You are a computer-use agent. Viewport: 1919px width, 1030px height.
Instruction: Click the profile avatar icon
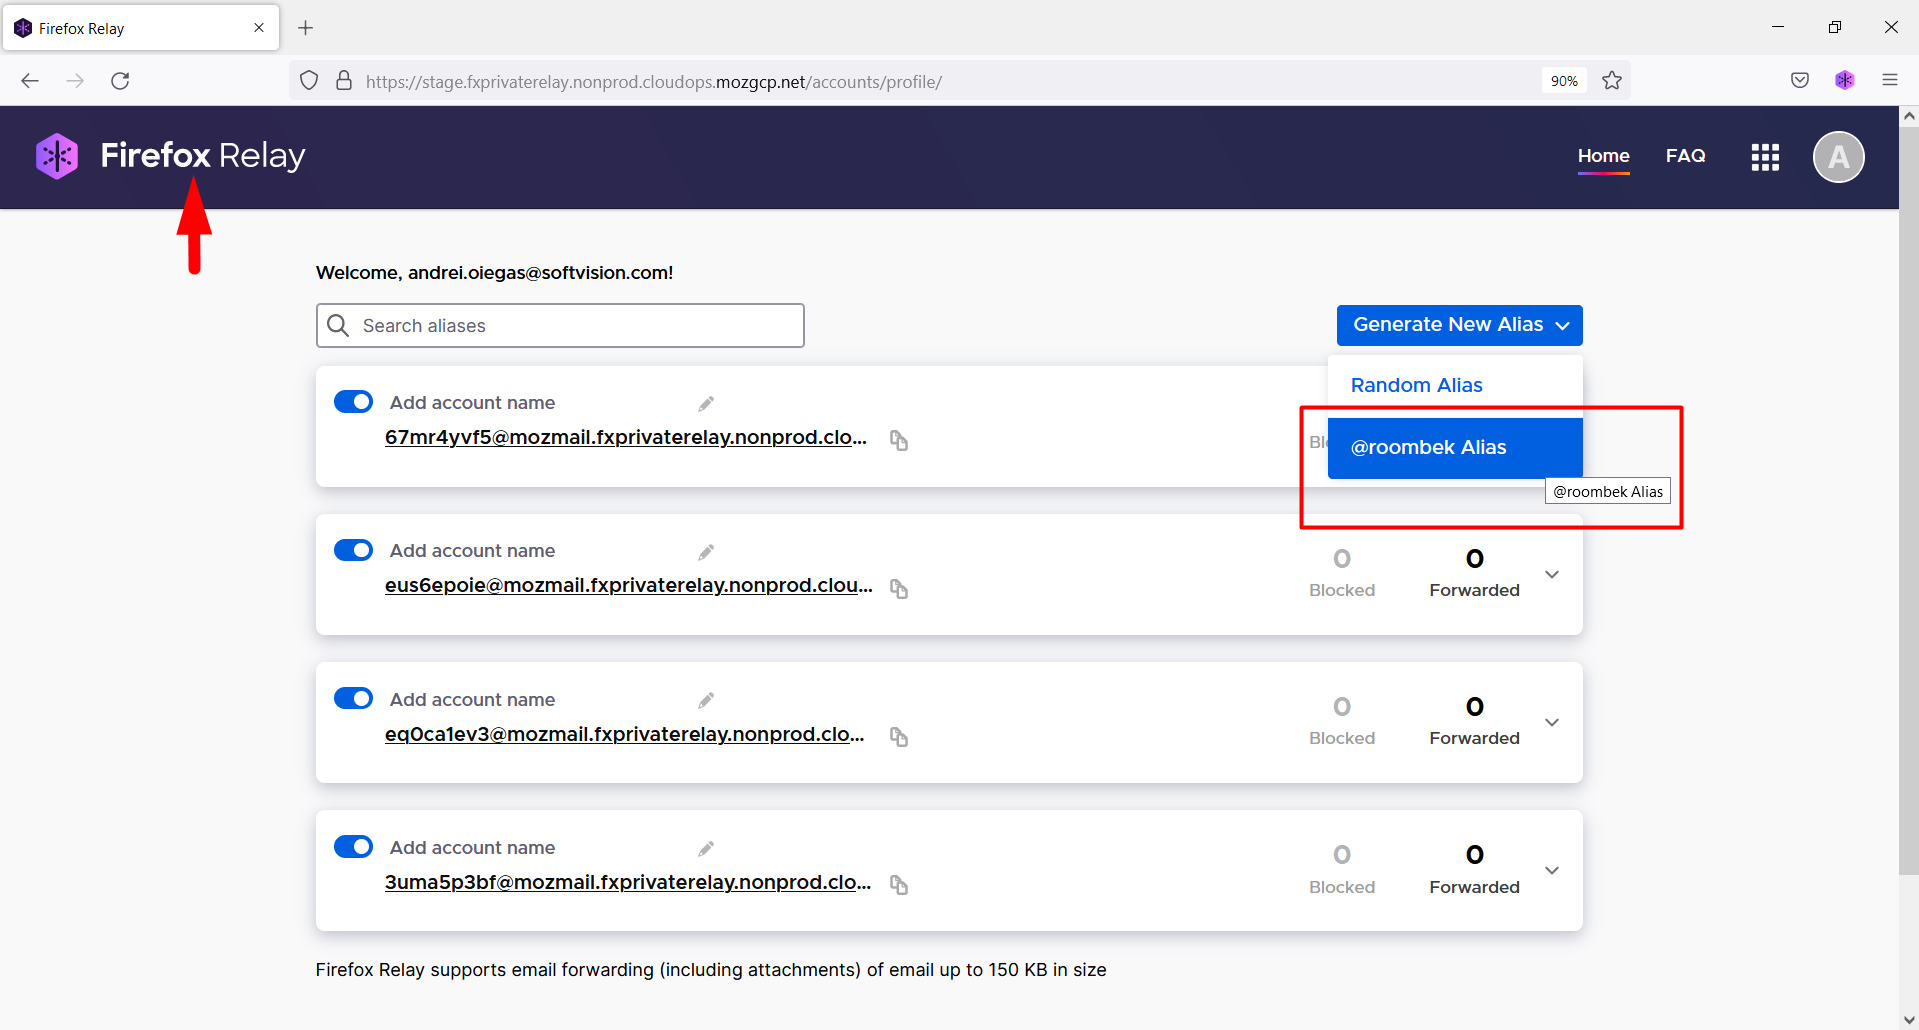click(1839, 157)
